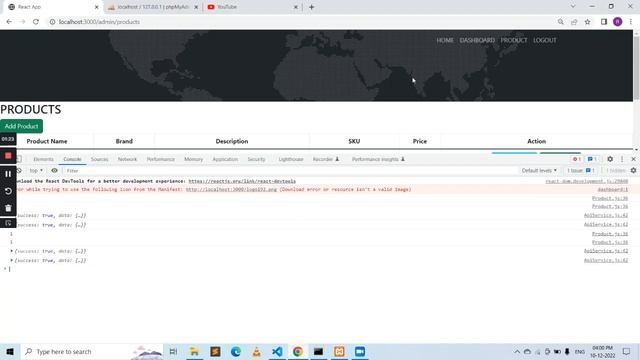The width and height of the screenshot is (640, 360).
Task: Pause the screen recording
Action: click(x=8, y=174)
